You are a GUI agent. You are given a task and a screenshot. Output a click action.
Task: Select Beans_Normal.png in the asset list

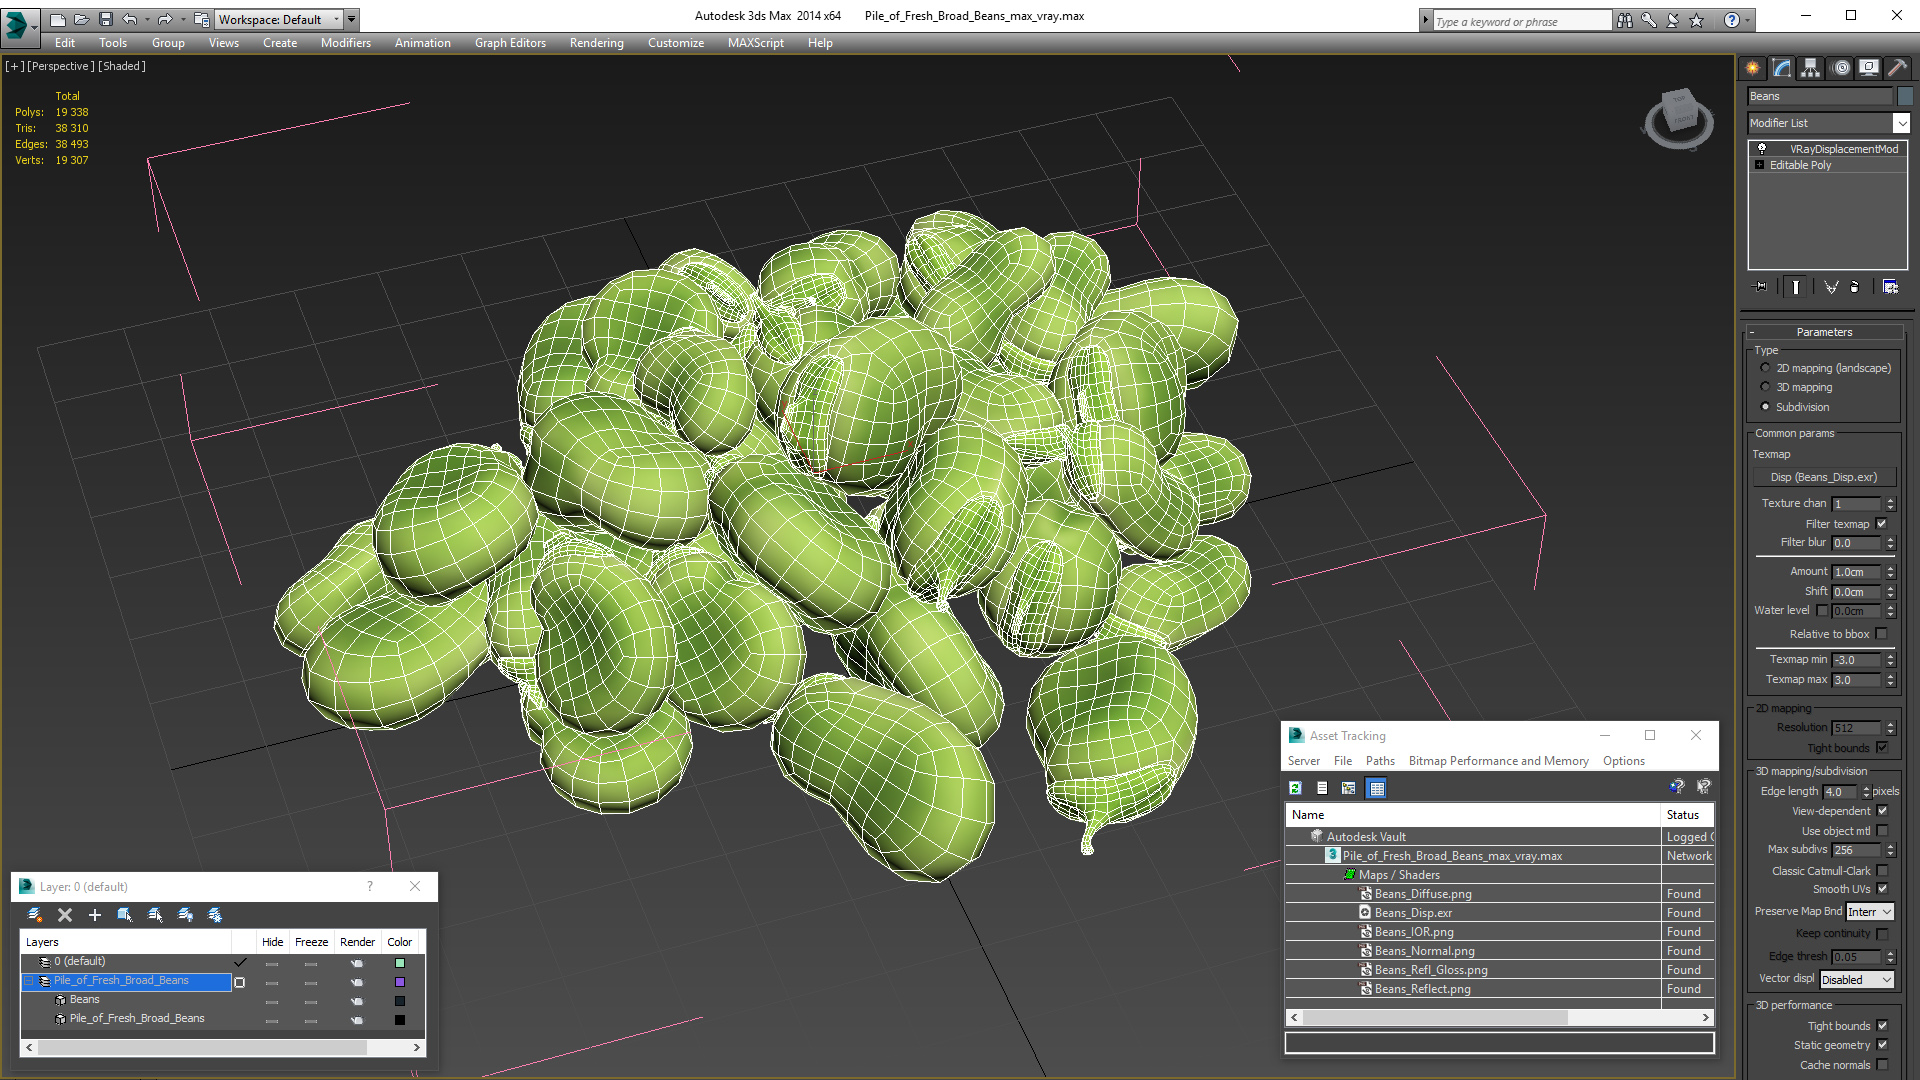[1424, 951]
